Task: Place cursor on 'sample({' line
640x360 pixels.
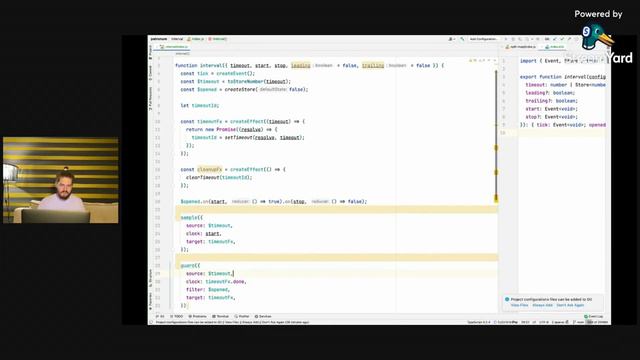Action: [x=191, y=218]
